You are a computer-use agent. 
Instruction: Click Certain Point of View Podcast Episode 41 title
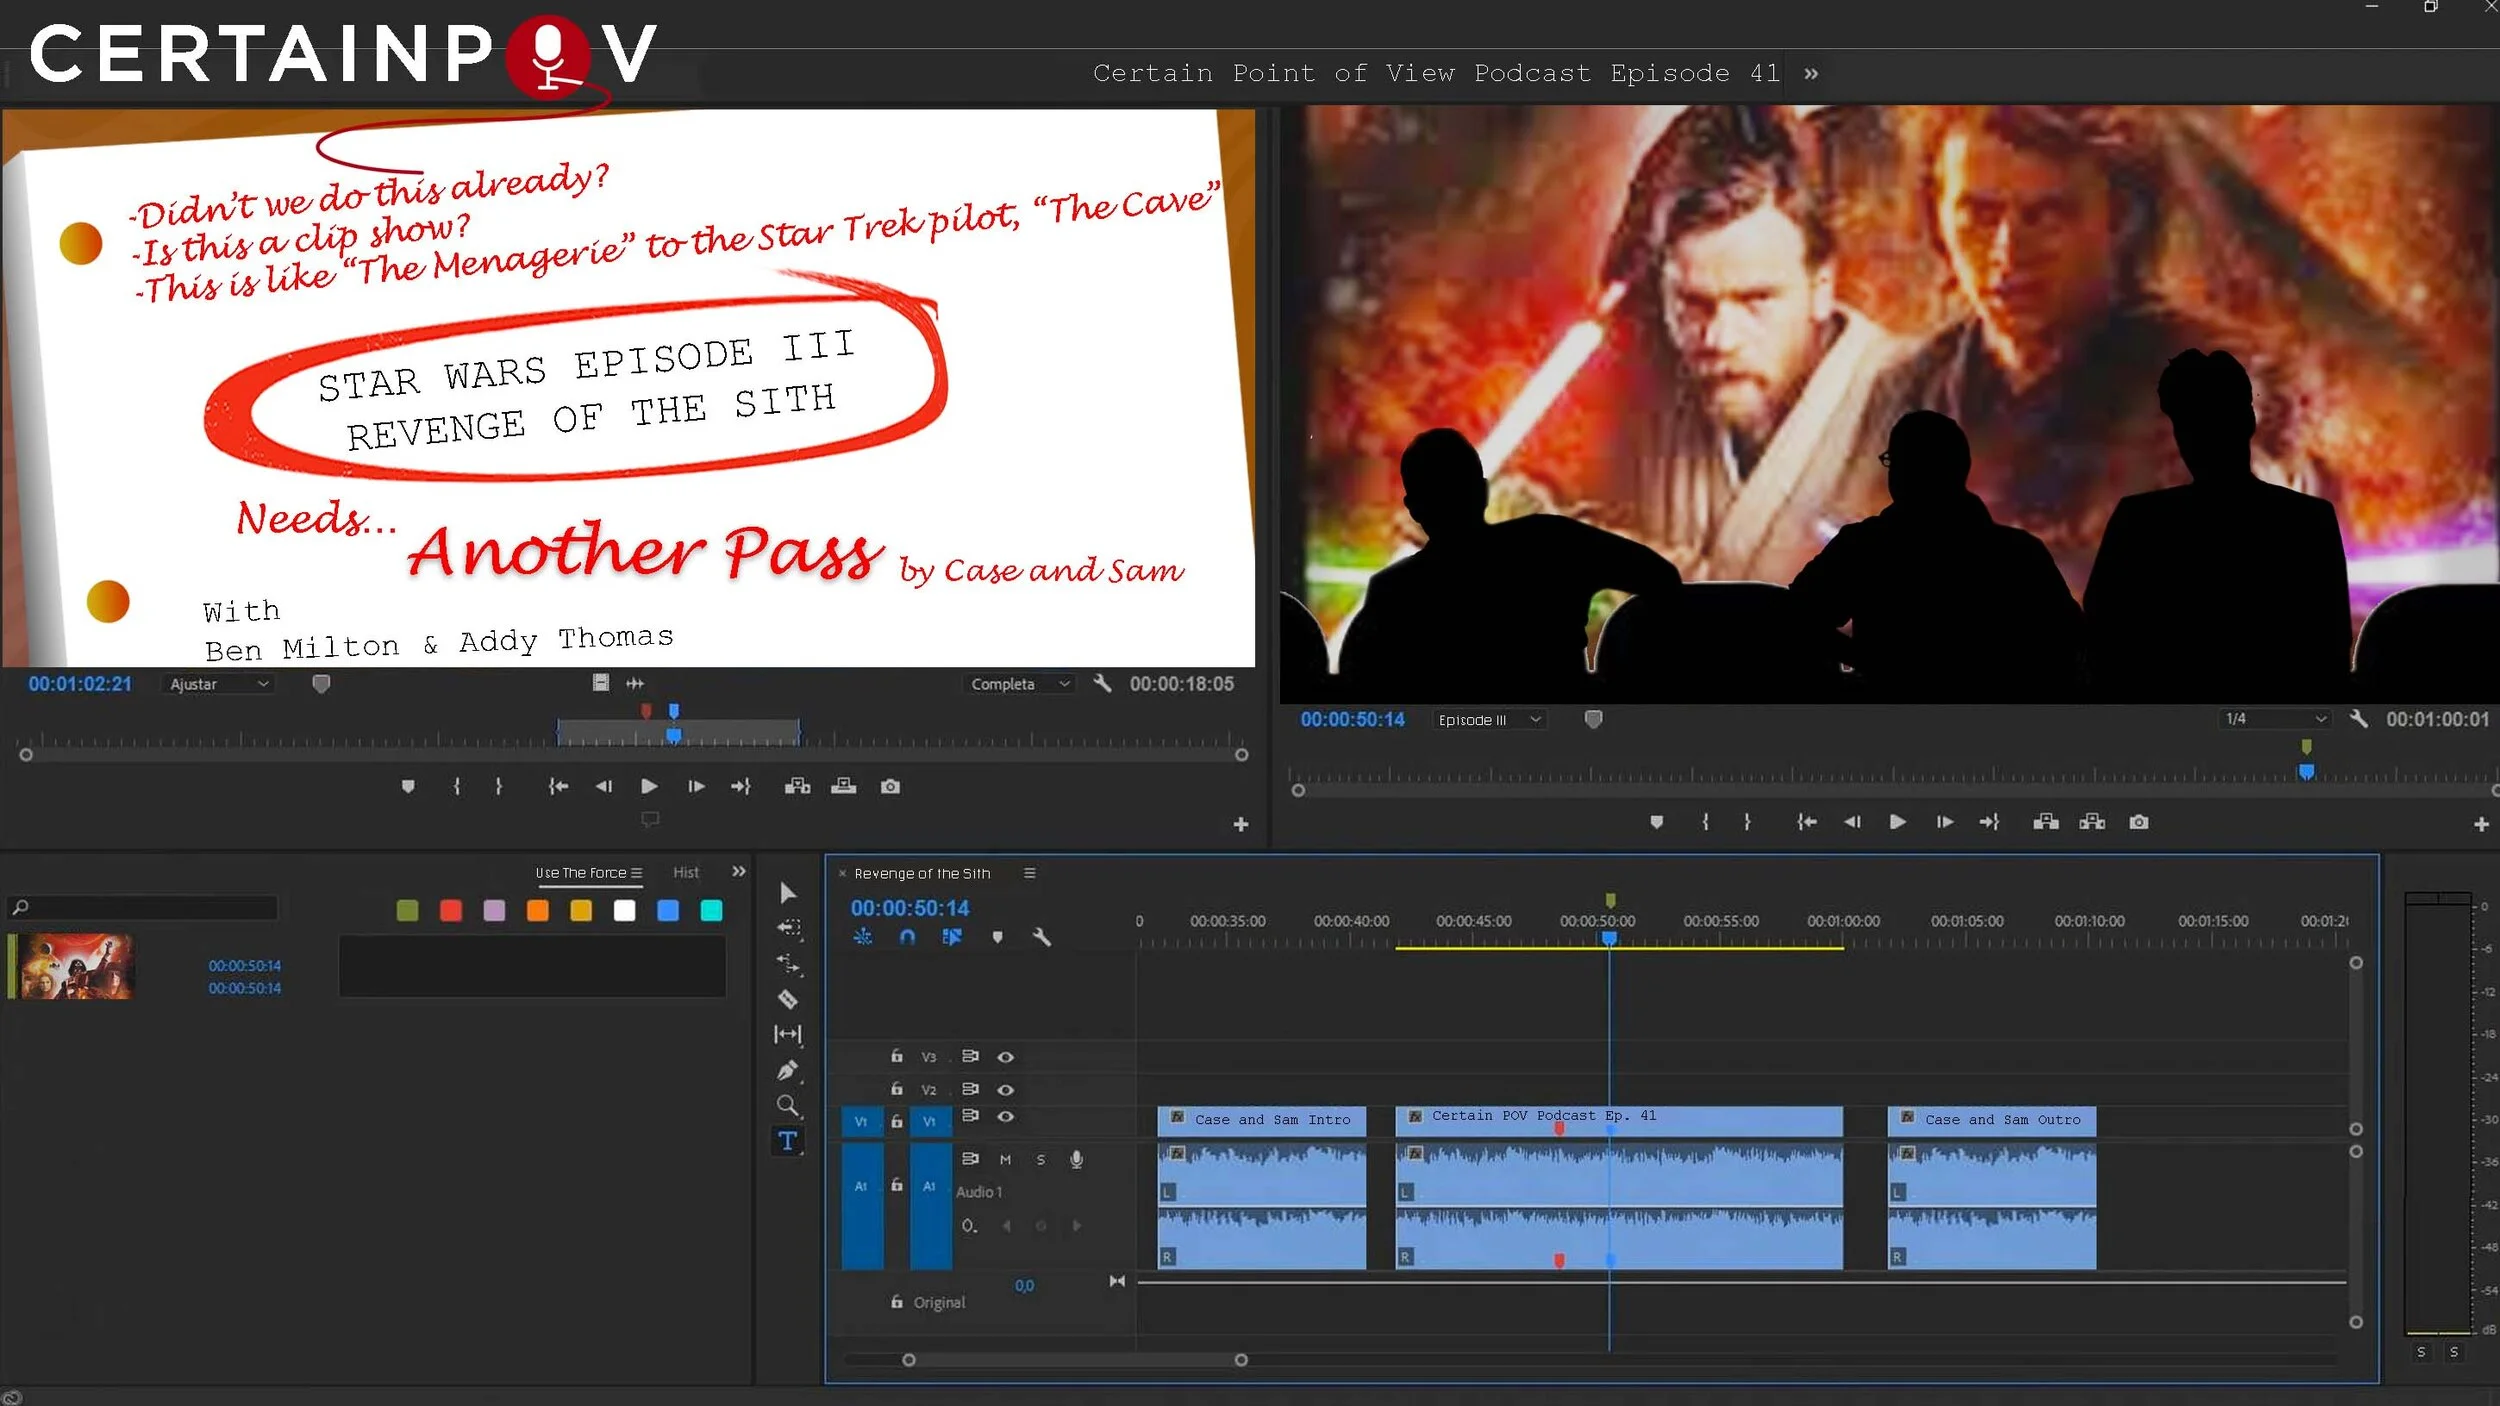(x=1437, y=74)
